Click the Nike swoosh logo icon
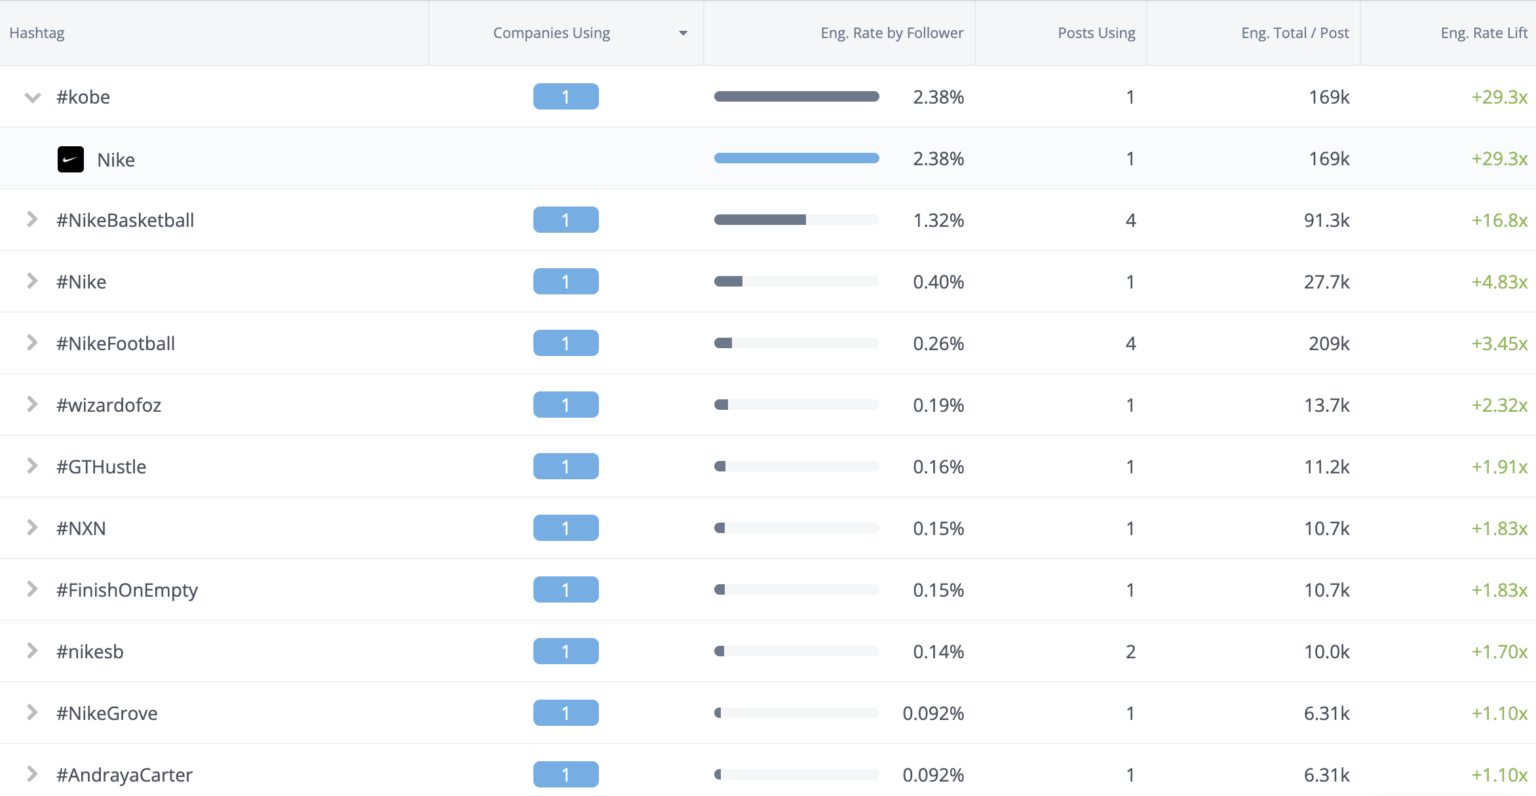 tap(70, 159)
